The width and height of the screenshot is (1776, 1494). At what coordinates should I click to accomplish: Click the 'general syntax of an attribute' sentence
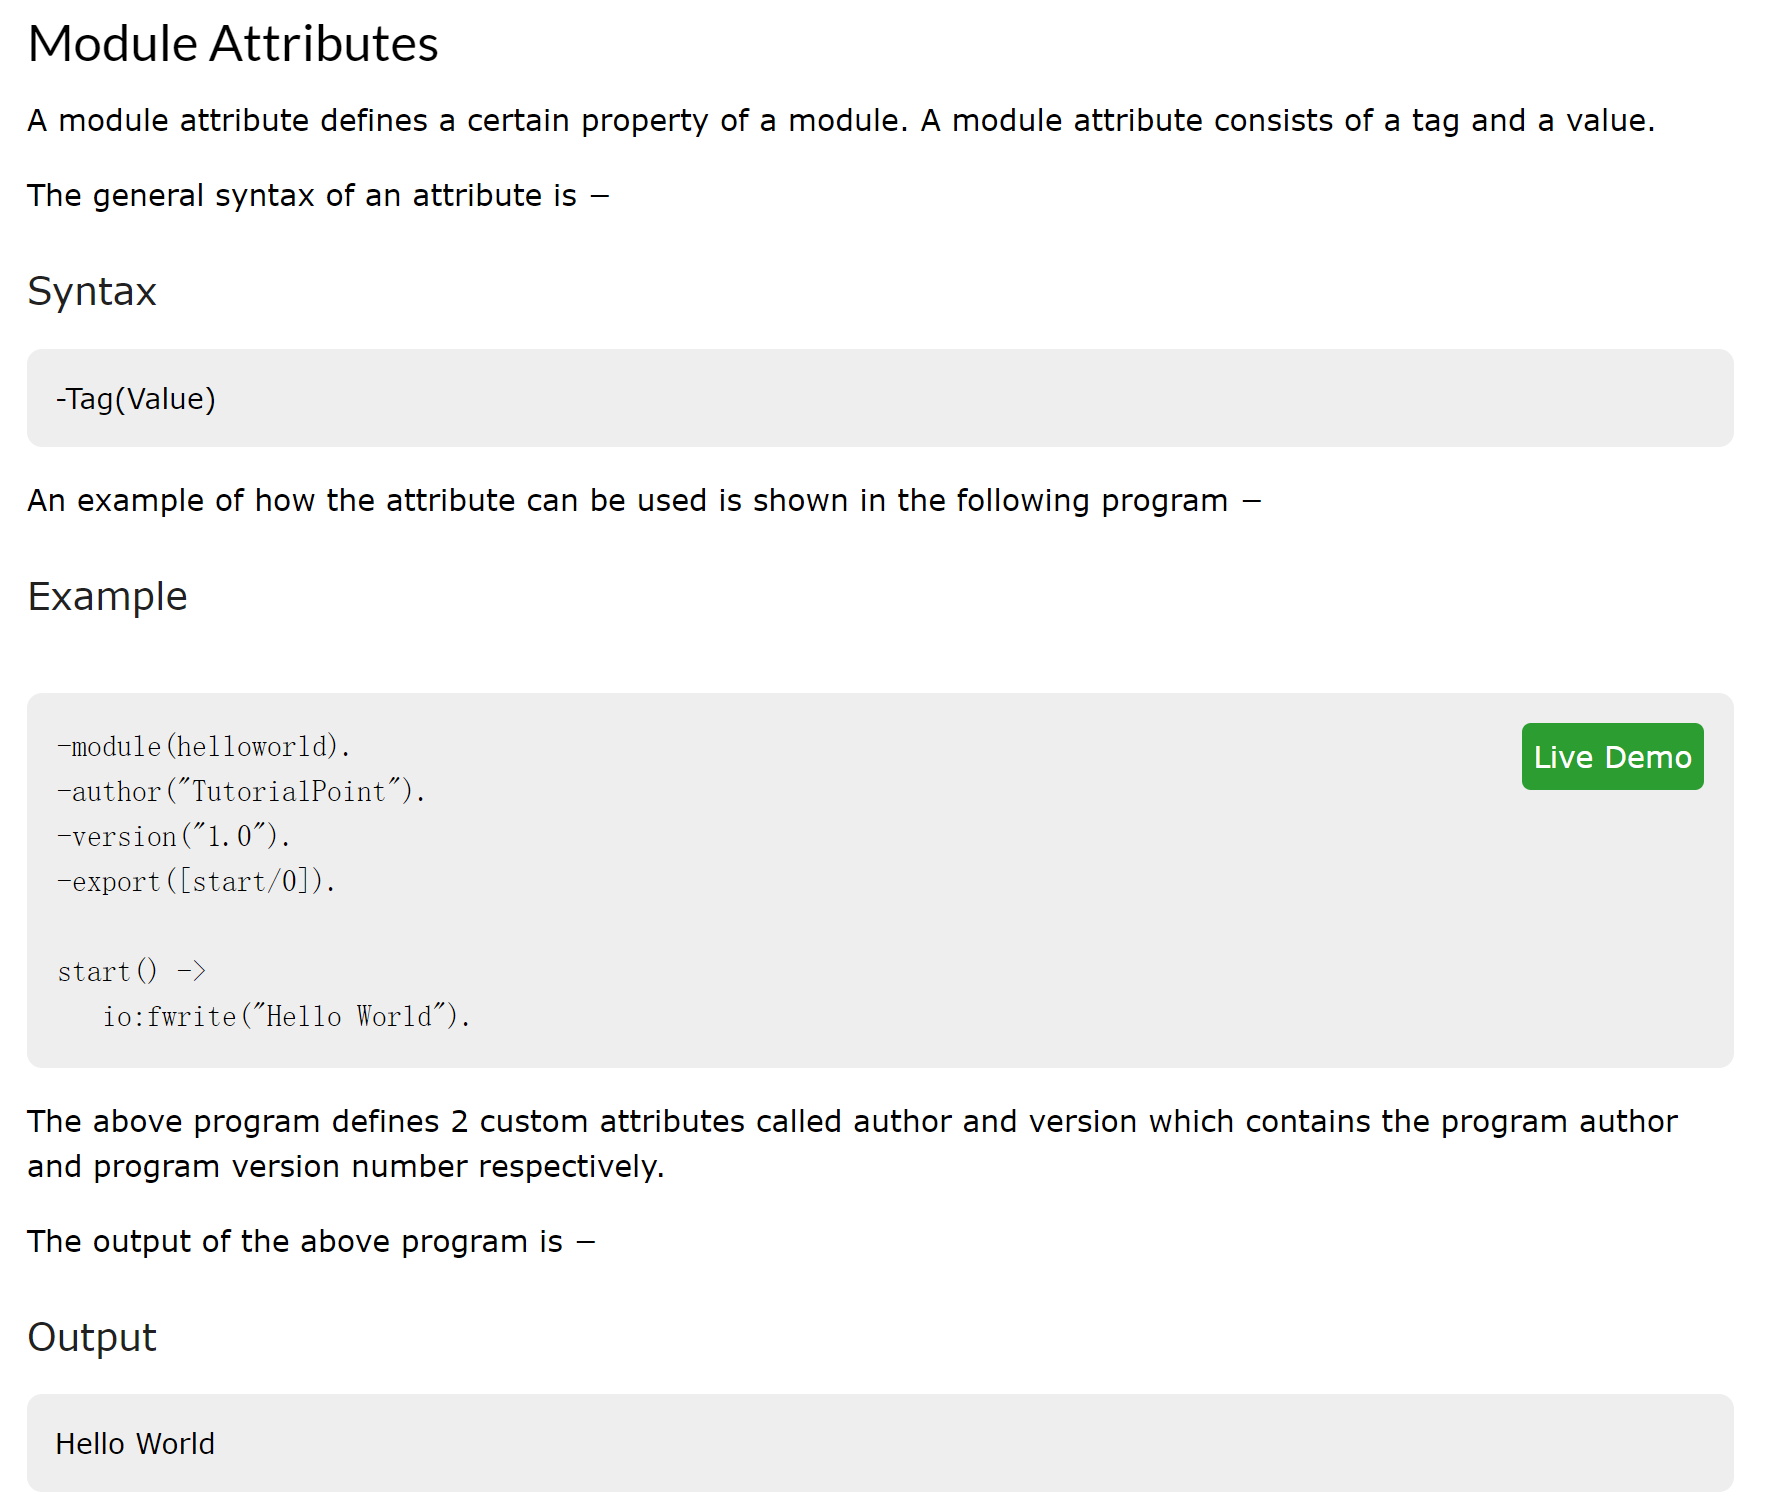pos(318,195)
